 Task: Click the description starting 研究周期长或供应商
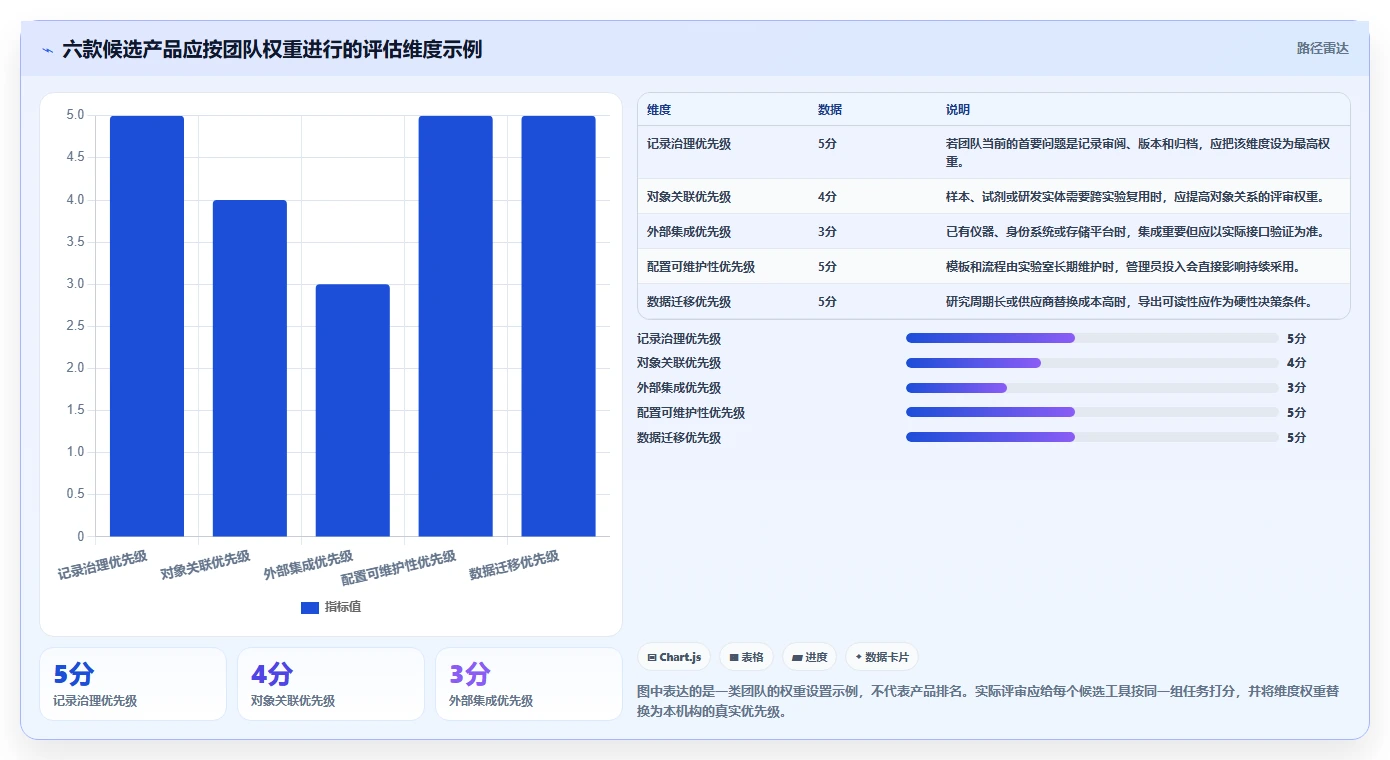(1129, 302)
